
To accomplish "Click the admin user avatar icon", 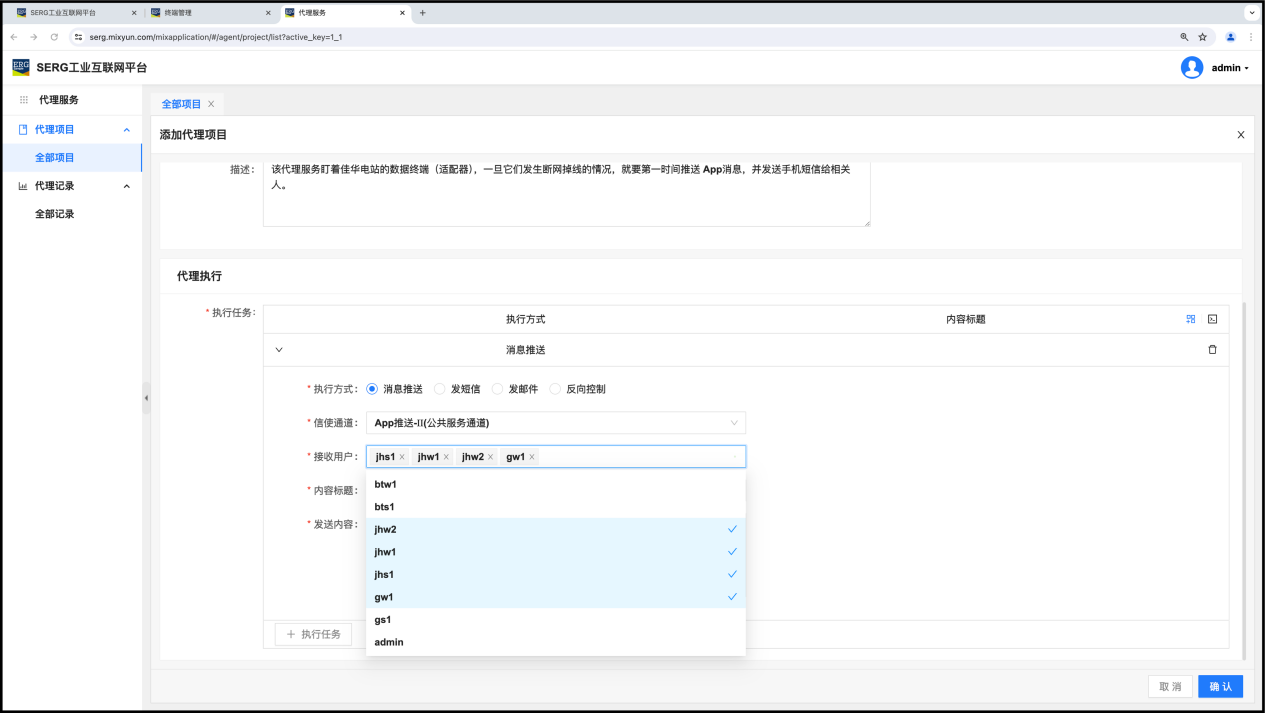I will click(x=1191, y=67).
